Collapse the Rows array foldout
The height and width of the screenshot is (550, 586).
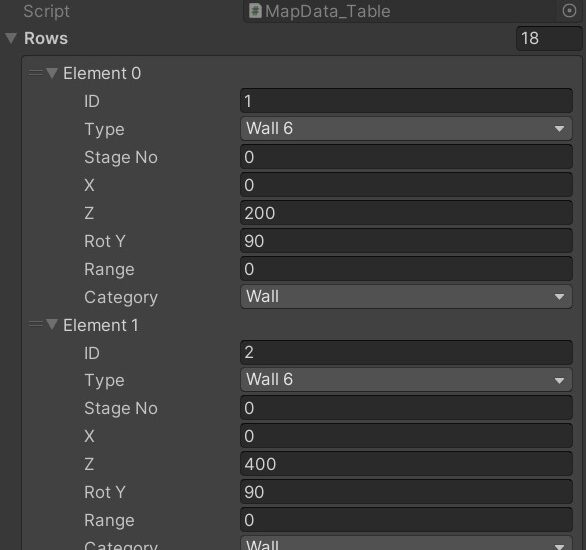coord(11,38)
